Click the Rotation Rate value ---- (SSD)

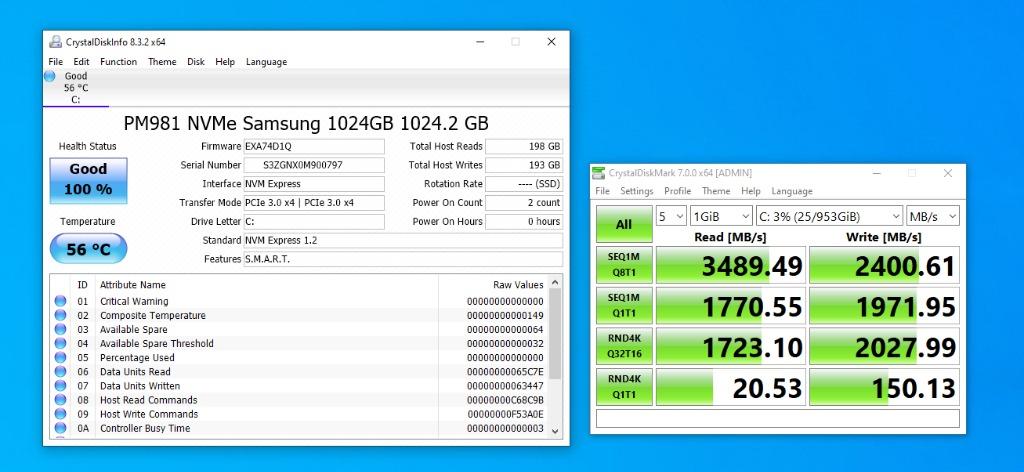point(524,184)
